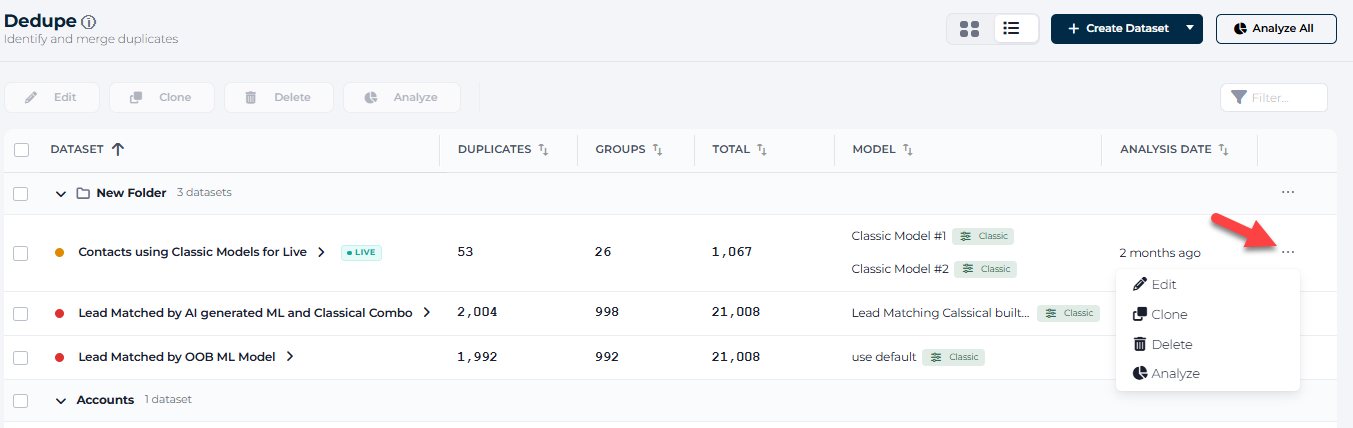Image resolution: width=1353 pixels, height=428 pixels.
Task: Open Contacts using Classic Models for Live
Action: click(192, 252)
